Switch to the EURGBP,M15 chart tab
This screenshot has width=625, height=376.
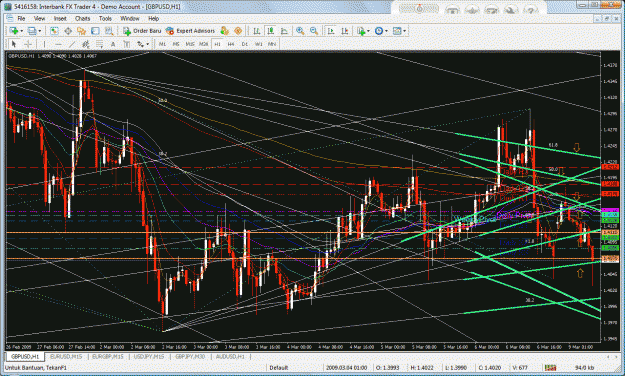(x=108, y=356)
